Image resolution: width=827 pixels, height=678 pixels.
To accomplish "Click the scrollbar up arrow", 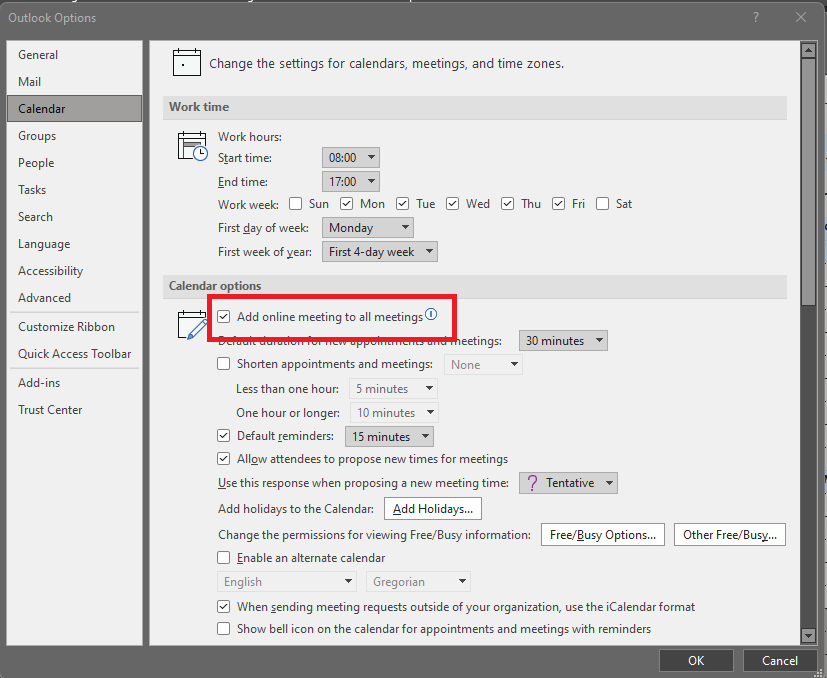I will [x=808, y=51].
